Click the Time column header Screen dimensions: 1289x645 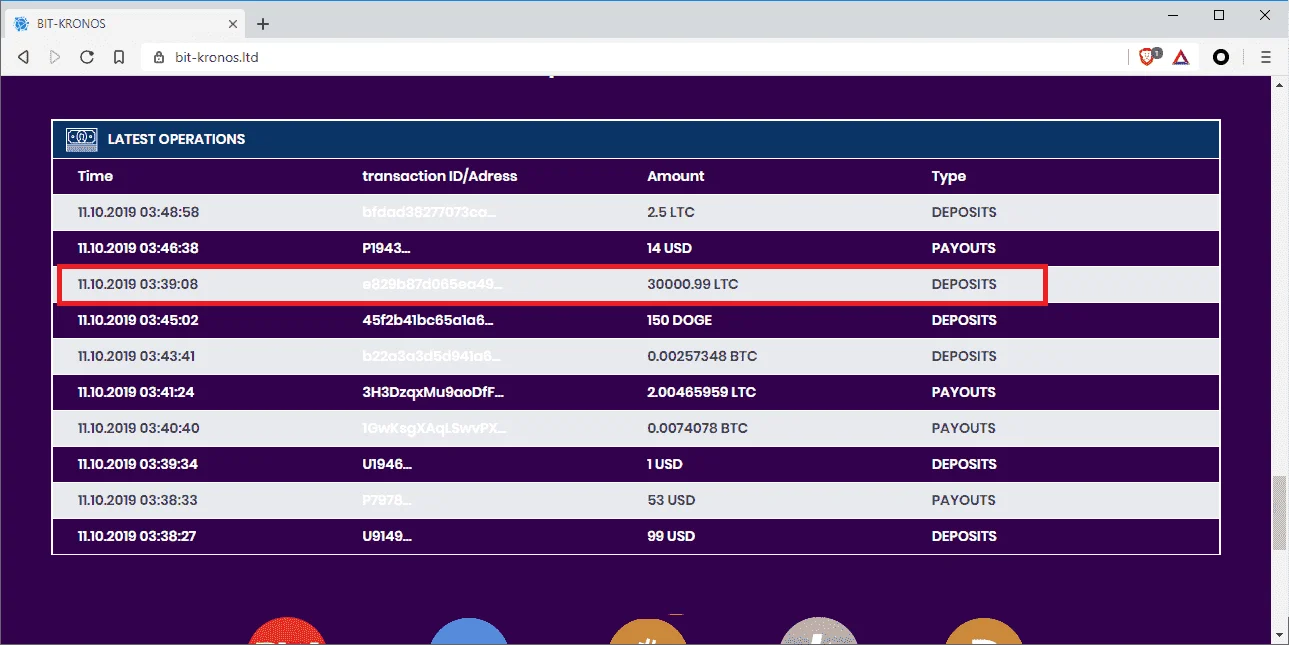pyautogui.click(x=95, y=176)
